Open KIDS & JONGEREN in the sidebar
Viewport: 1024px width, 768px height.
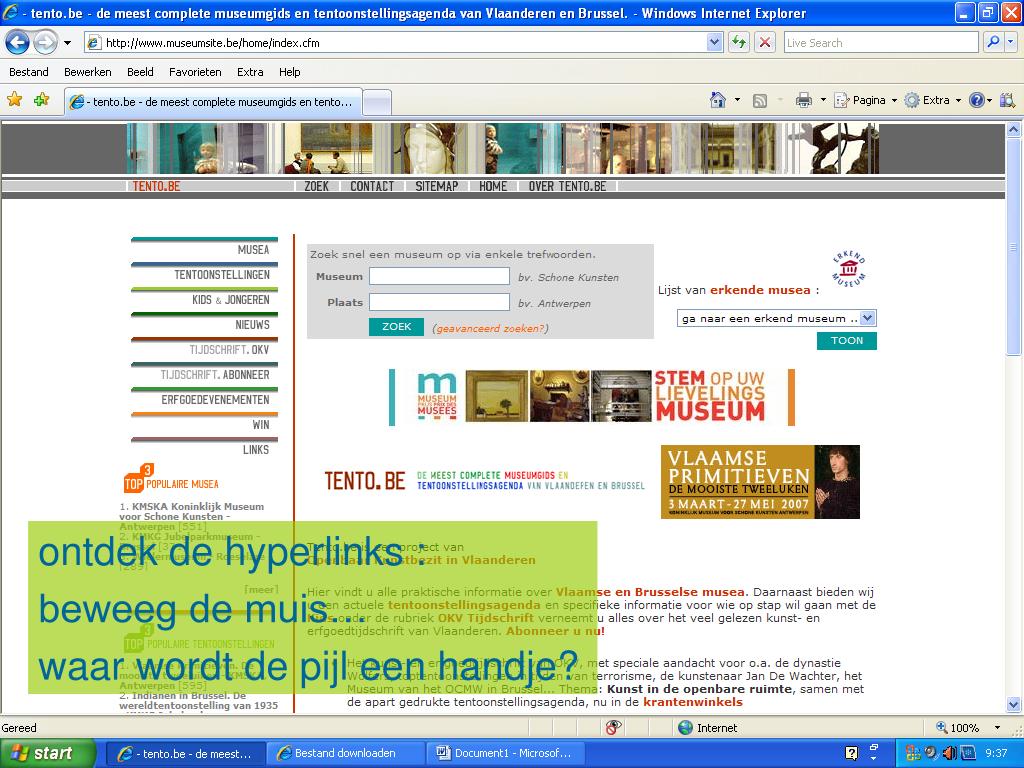coord(231,300)
